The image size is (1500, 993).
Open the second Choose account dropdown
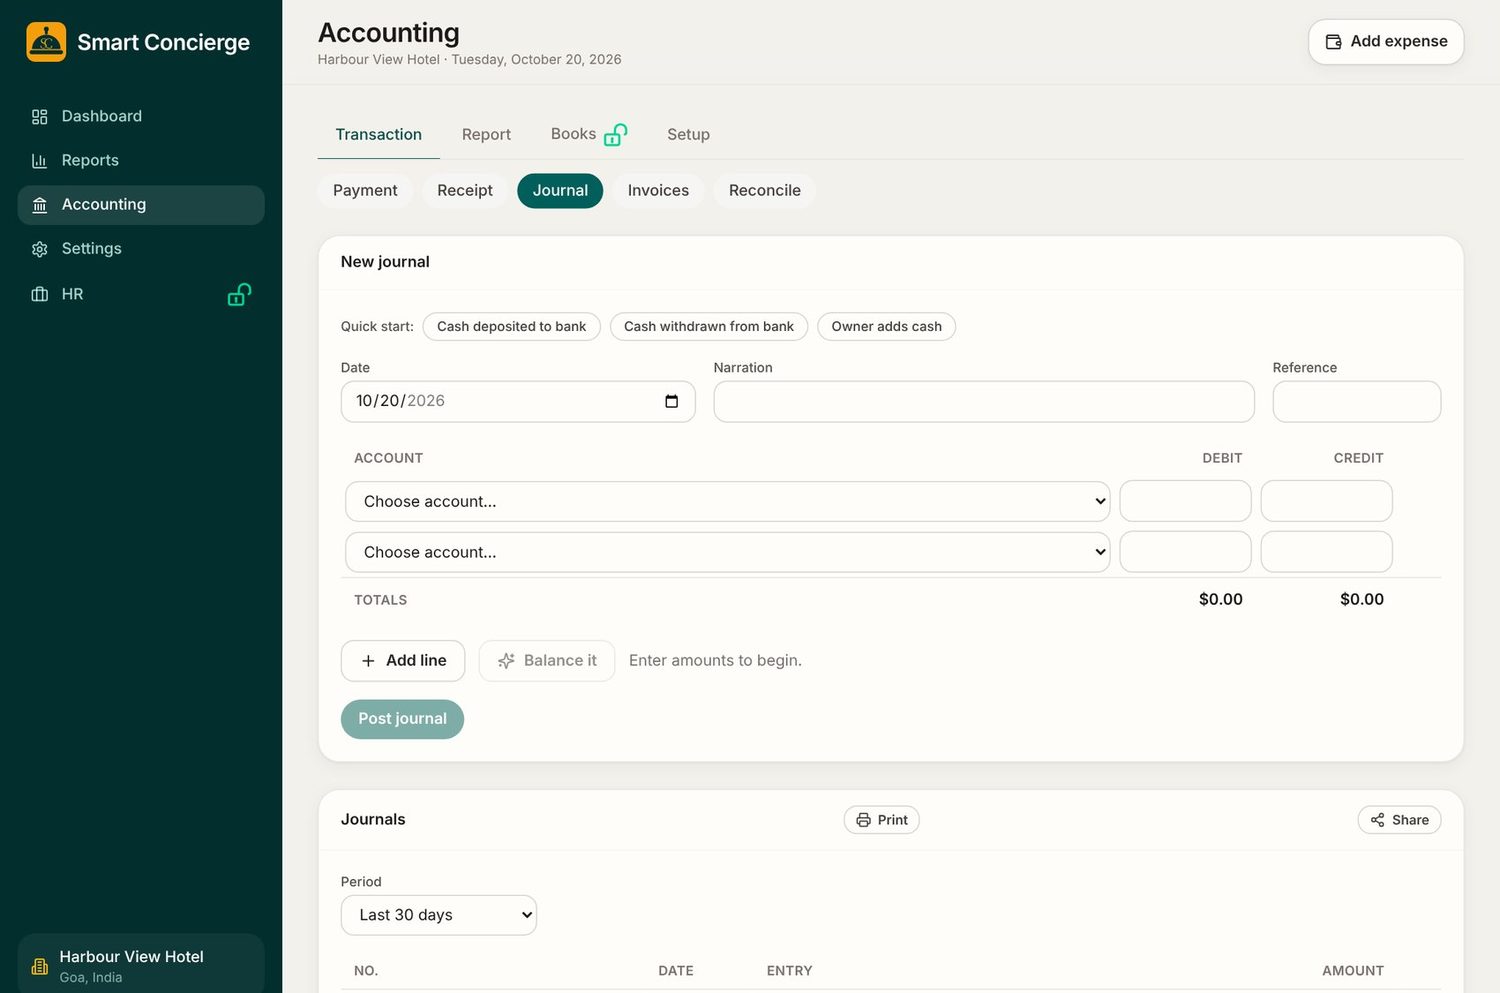coord(728,552)
